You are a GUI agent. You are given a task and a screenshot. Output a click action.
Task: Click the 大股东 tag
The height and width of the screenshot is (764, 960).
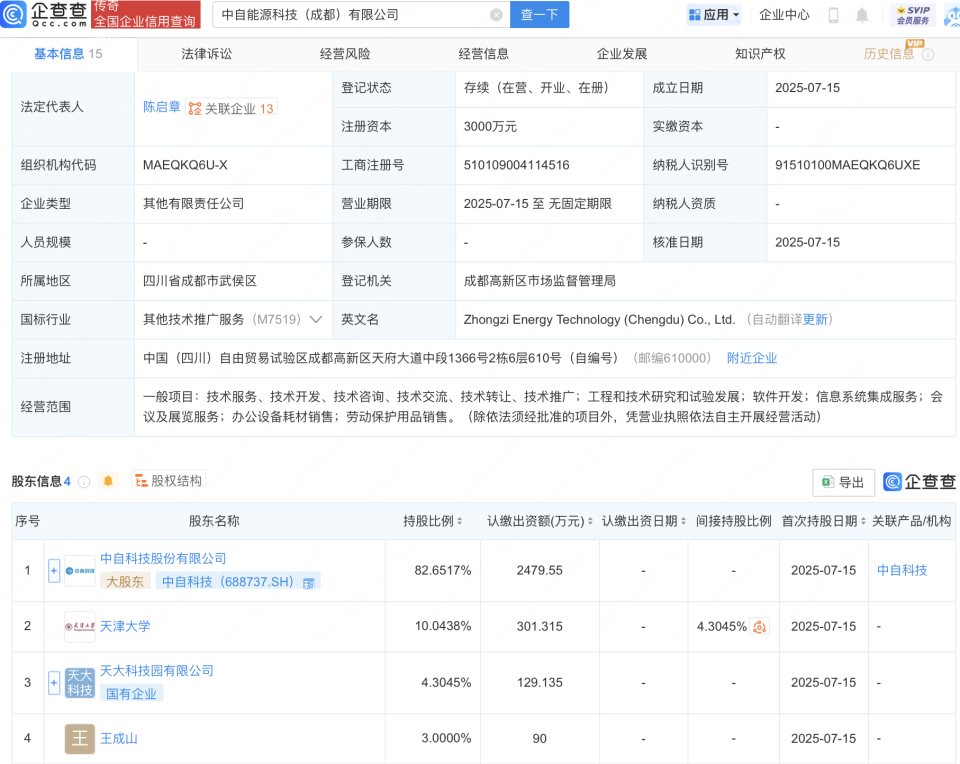125,582
